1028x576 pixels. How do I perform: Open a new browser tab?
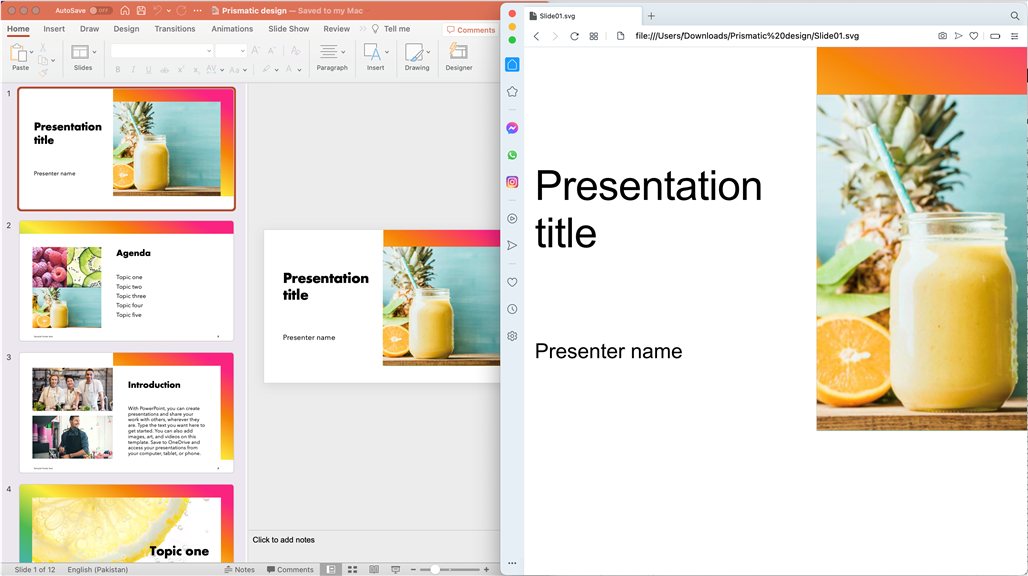click(x=651, y=16)
